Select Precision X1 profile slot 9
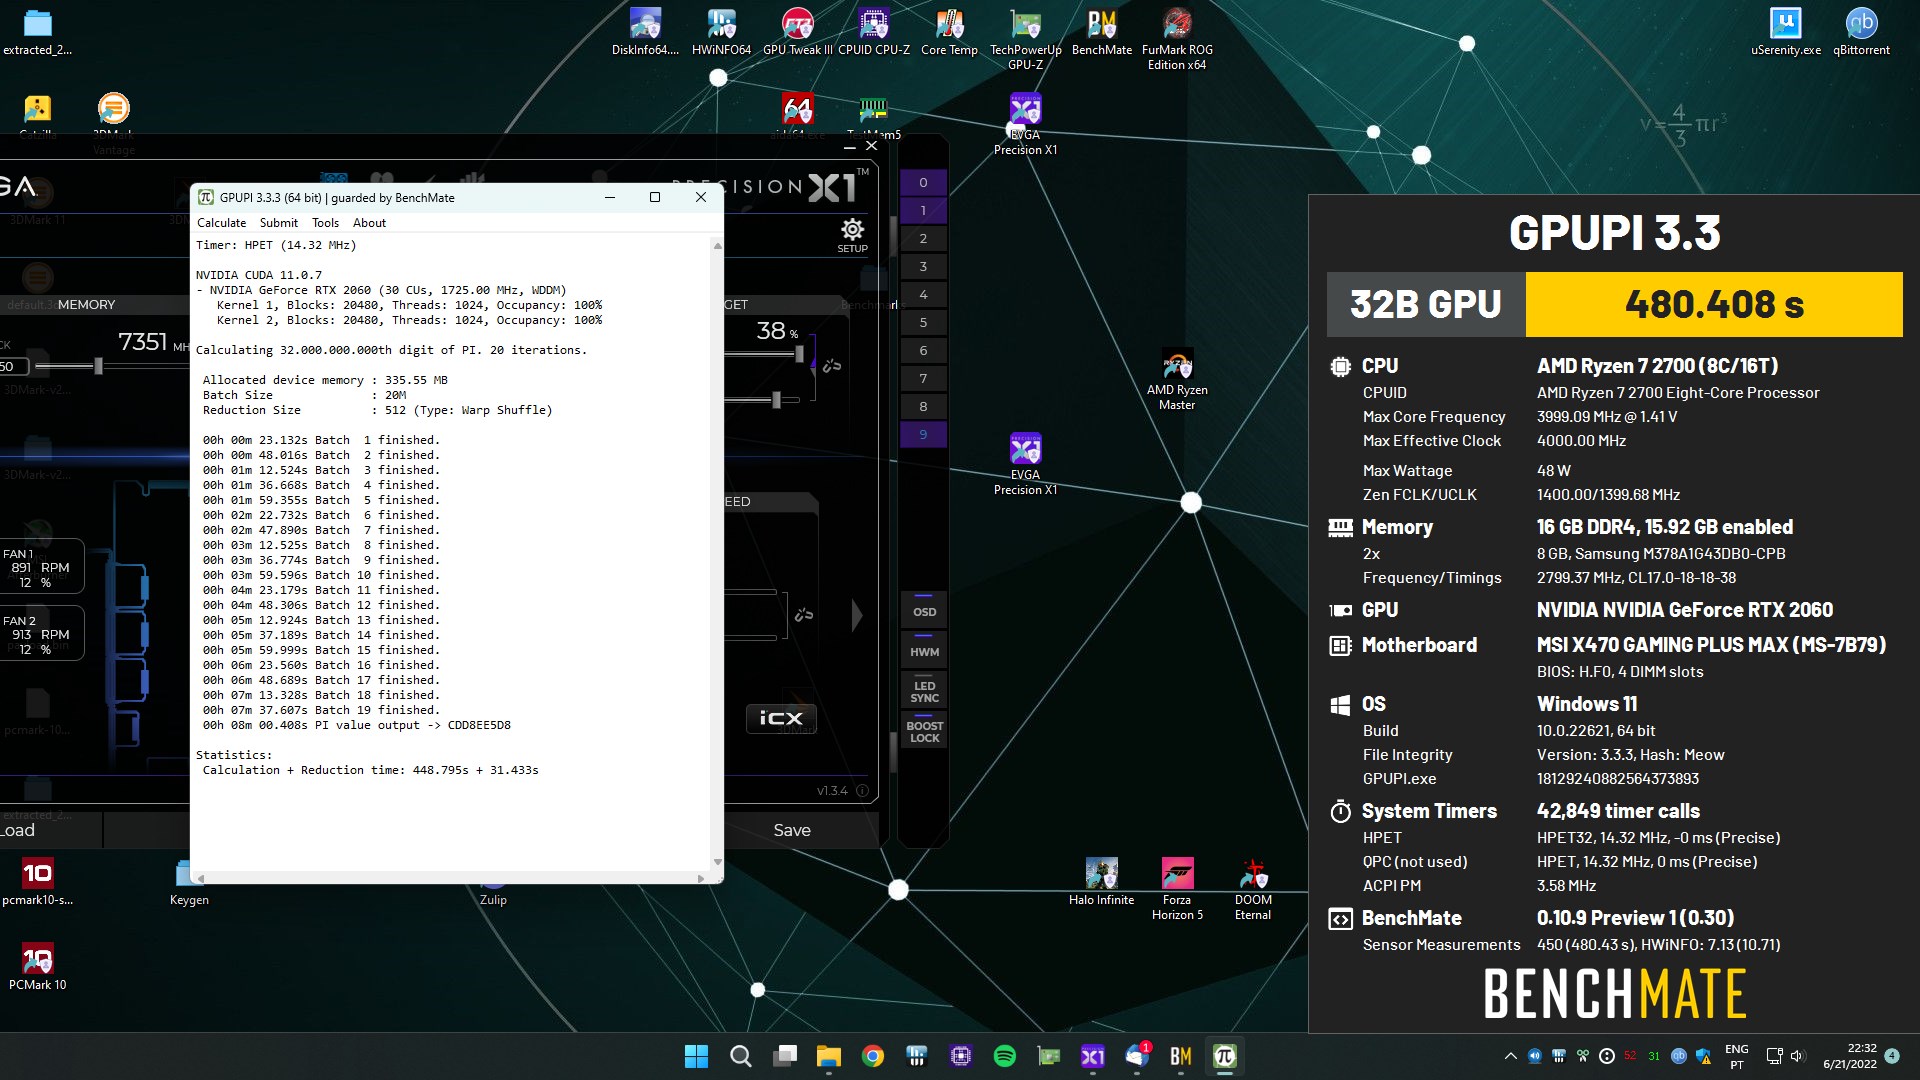1920x1080 pixels. pos(923,435)
